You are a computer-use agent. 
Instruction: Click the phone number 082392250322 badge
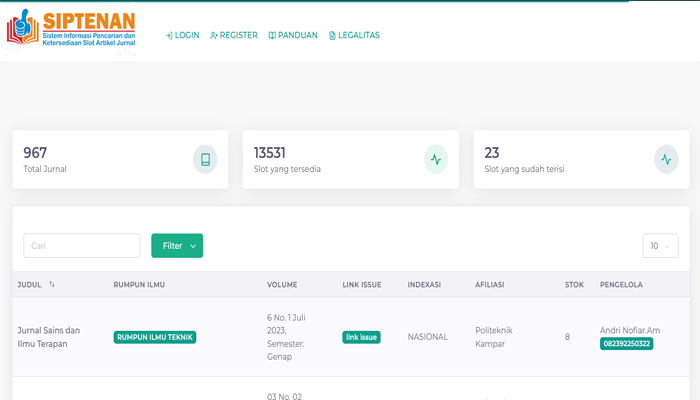click(626, 344)
